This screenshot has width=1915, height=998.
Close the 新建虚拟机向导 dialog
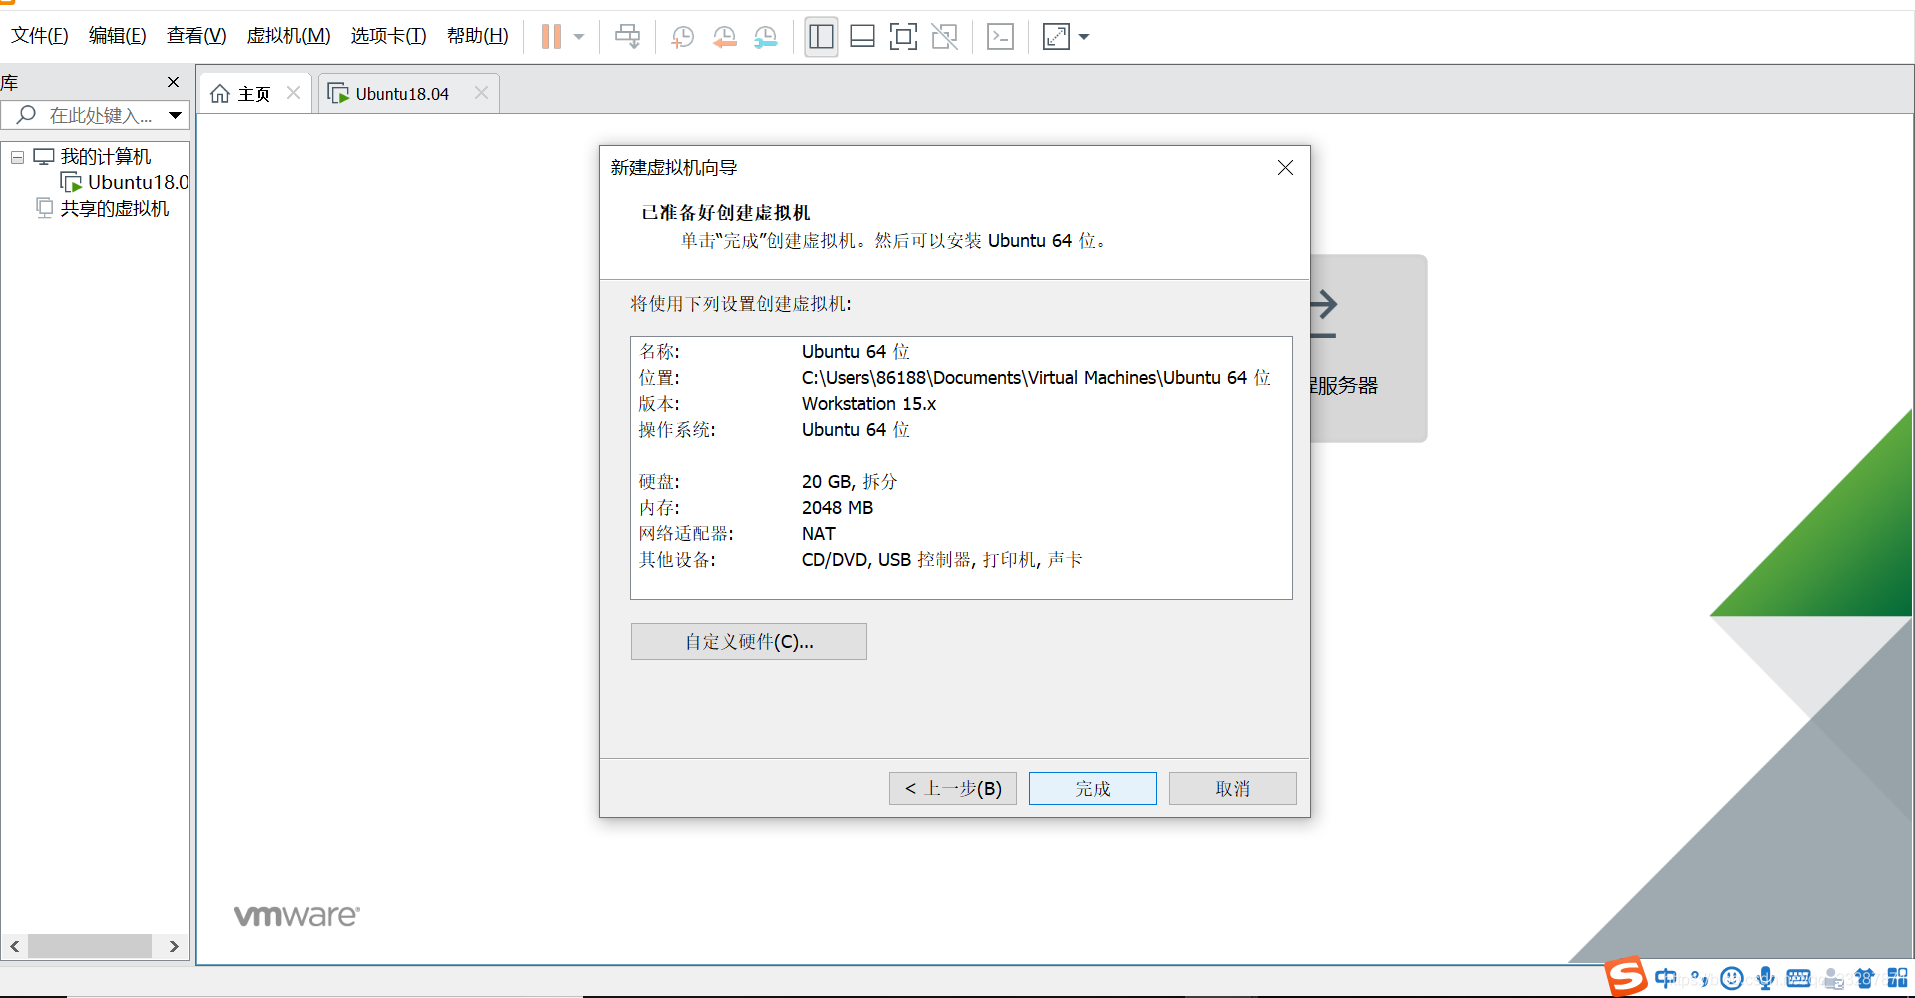click(x=1285, y=168)
